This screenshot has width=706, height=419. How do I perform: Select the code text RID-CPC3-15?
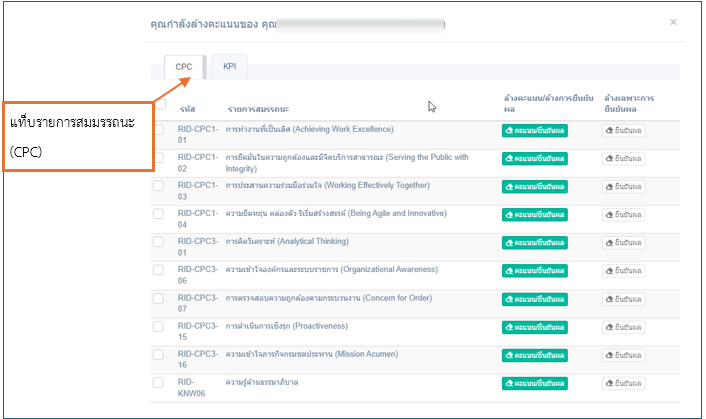coord(198,331)
